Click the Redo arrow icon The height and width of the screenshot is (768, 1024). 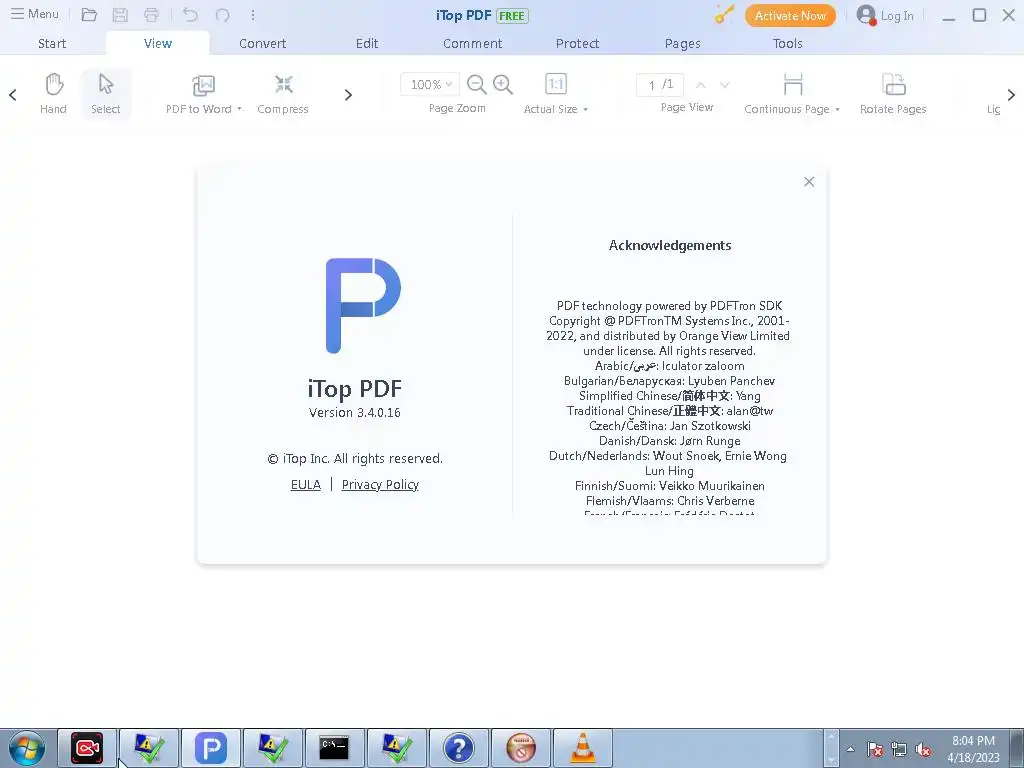click(x=223, y=15)
